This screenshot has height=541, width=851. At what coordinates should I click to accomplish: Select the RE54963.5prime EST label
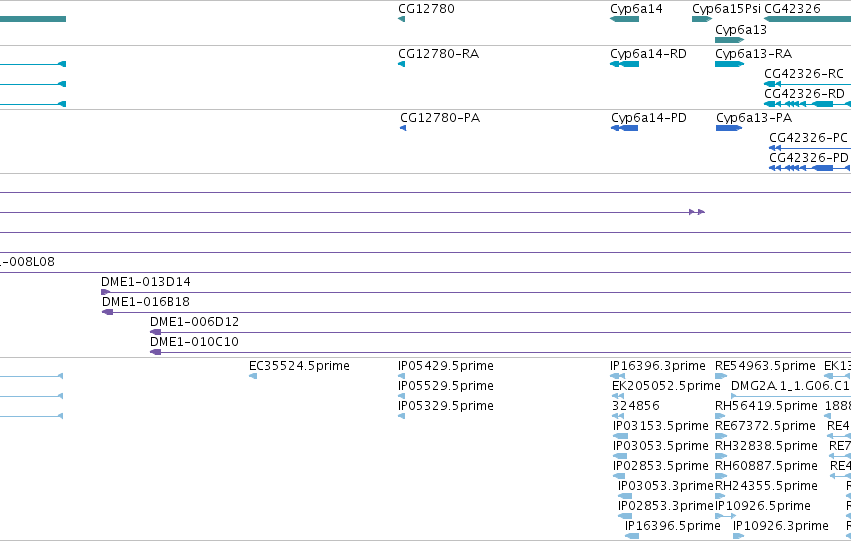(765, 366)
